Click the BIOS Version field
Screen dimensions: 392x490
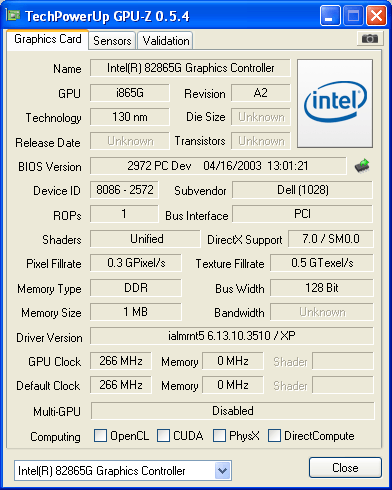click(x=218, y=166)
